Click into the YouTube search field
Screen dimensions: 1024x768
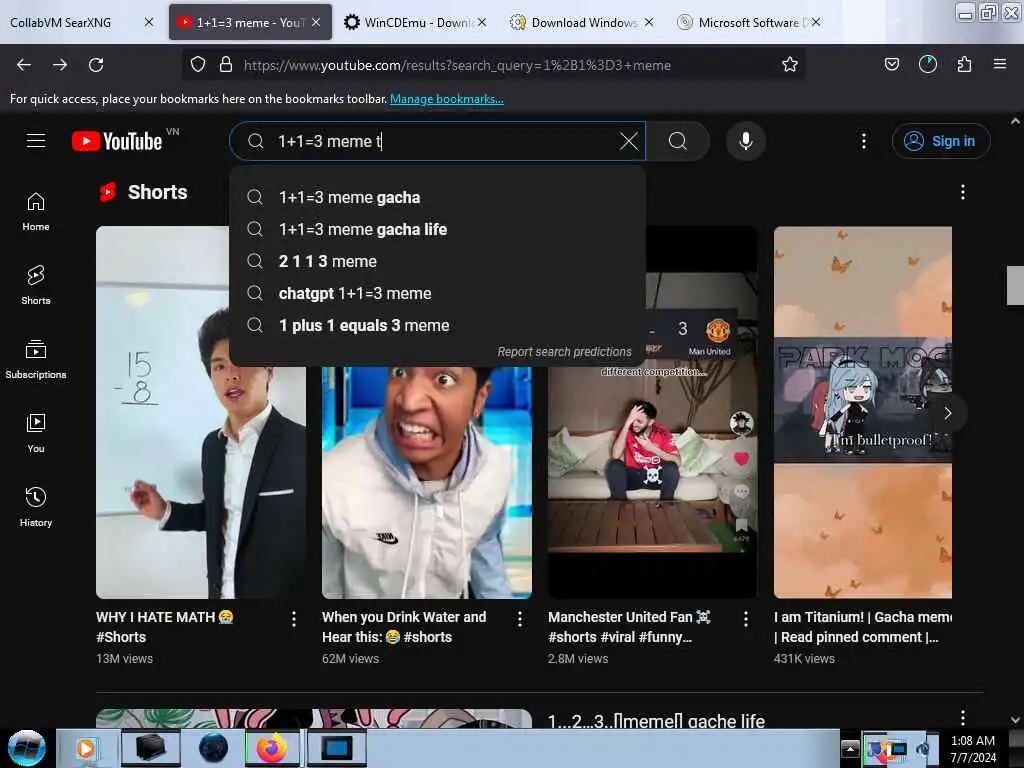point(438,141)
